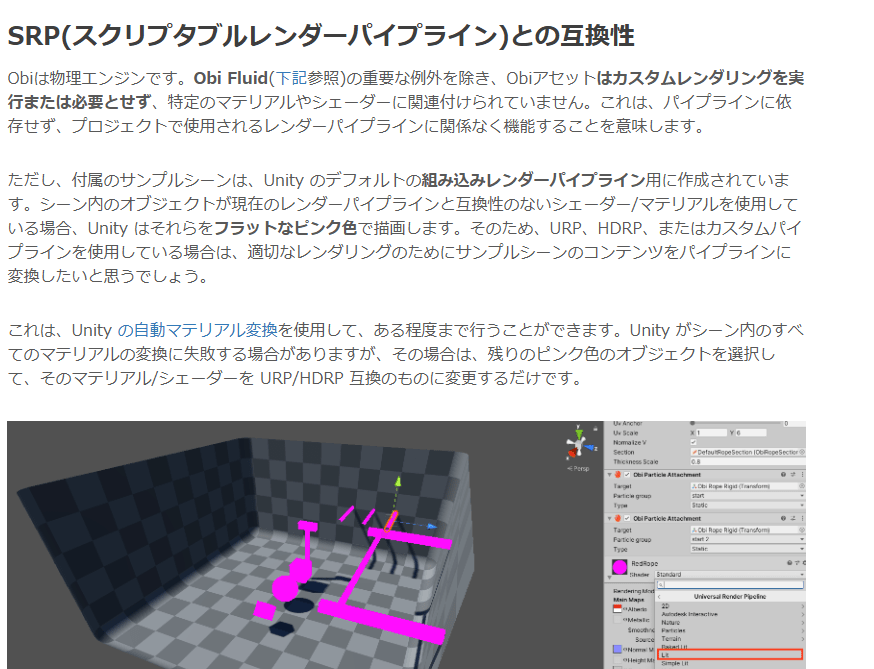
Task: Click the Albedo texture slot icon
Action: [617, 608]
